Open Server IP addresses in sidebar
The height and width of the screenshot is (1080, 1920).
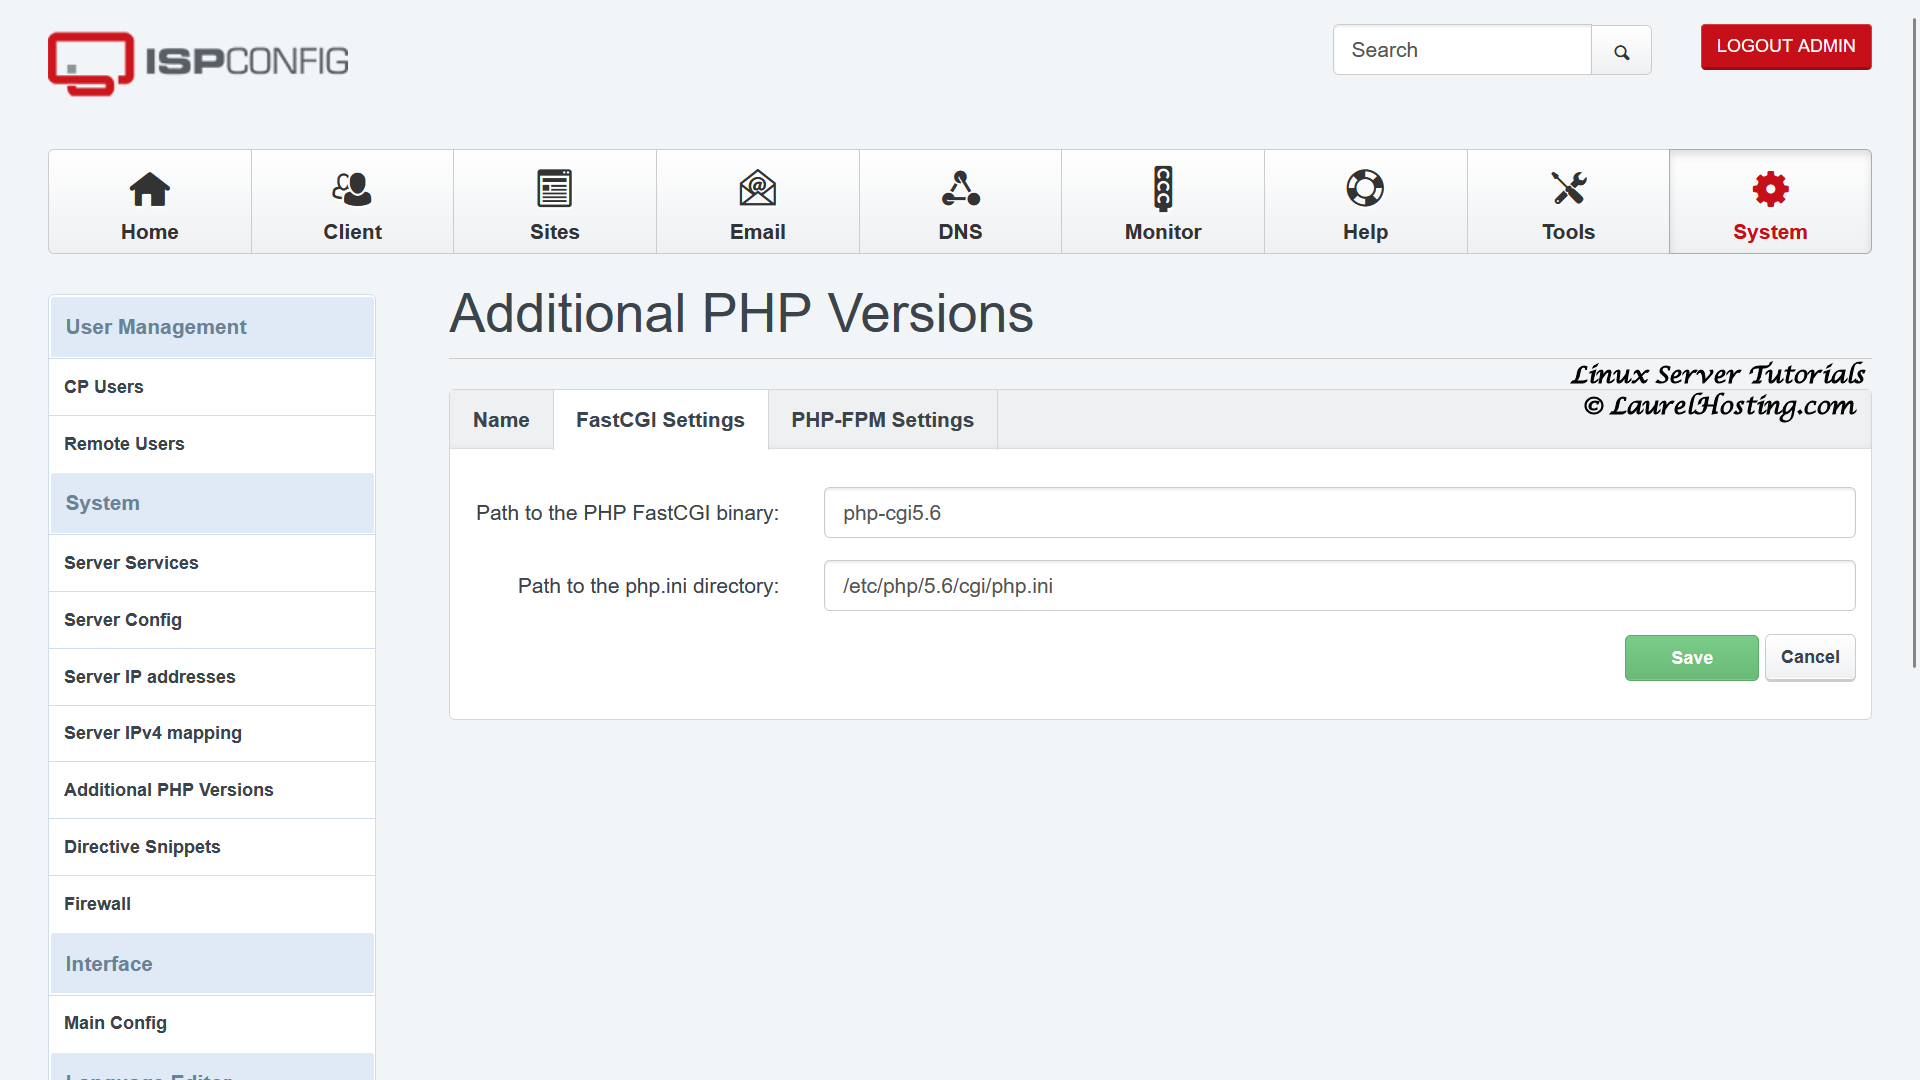[x=212, y=677]
